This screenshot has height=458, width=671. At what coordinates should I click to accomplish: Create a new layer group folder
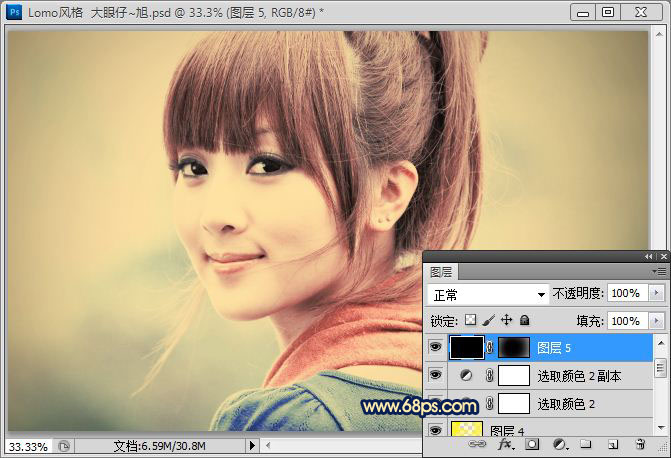click(x=585, y=444)
